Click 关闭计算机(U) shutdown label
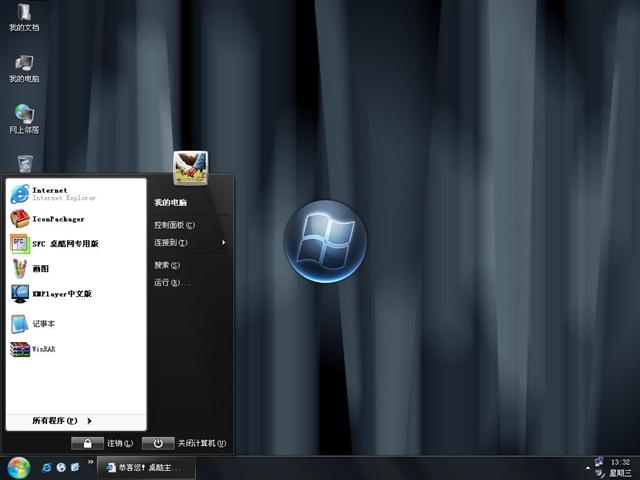Screen dimensions: 640x480 coord(202,443)
